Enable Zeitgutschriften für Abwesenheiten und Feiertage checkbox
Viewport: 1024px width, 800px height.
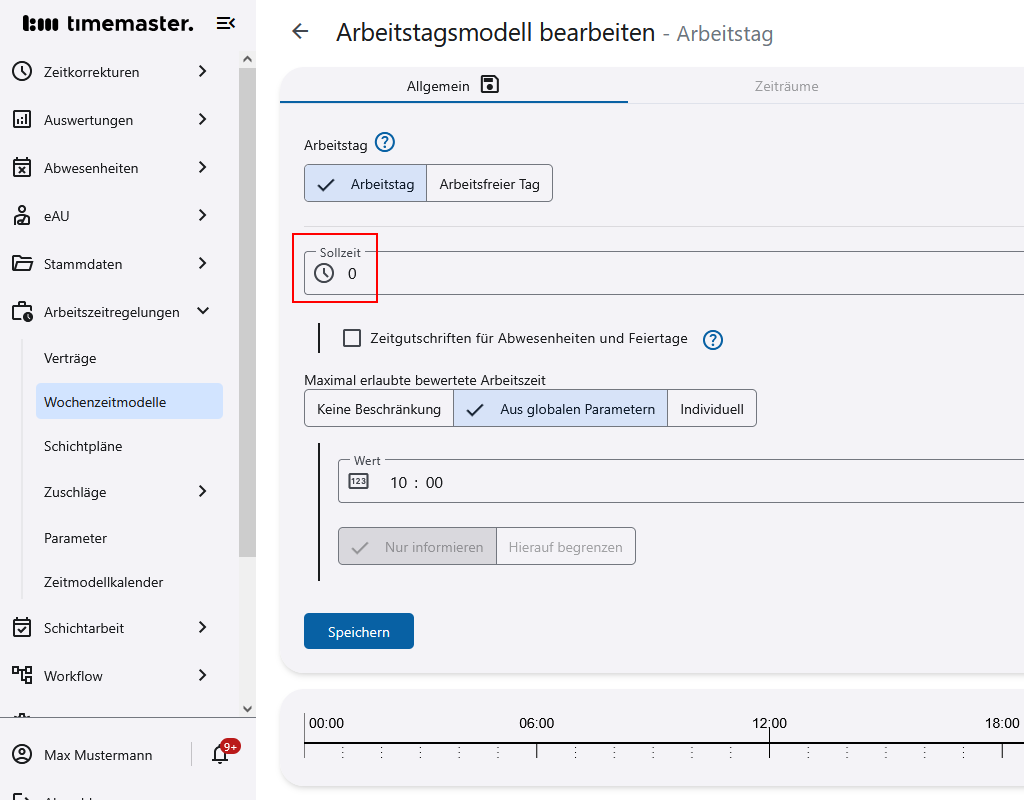(x=352, y=338)
